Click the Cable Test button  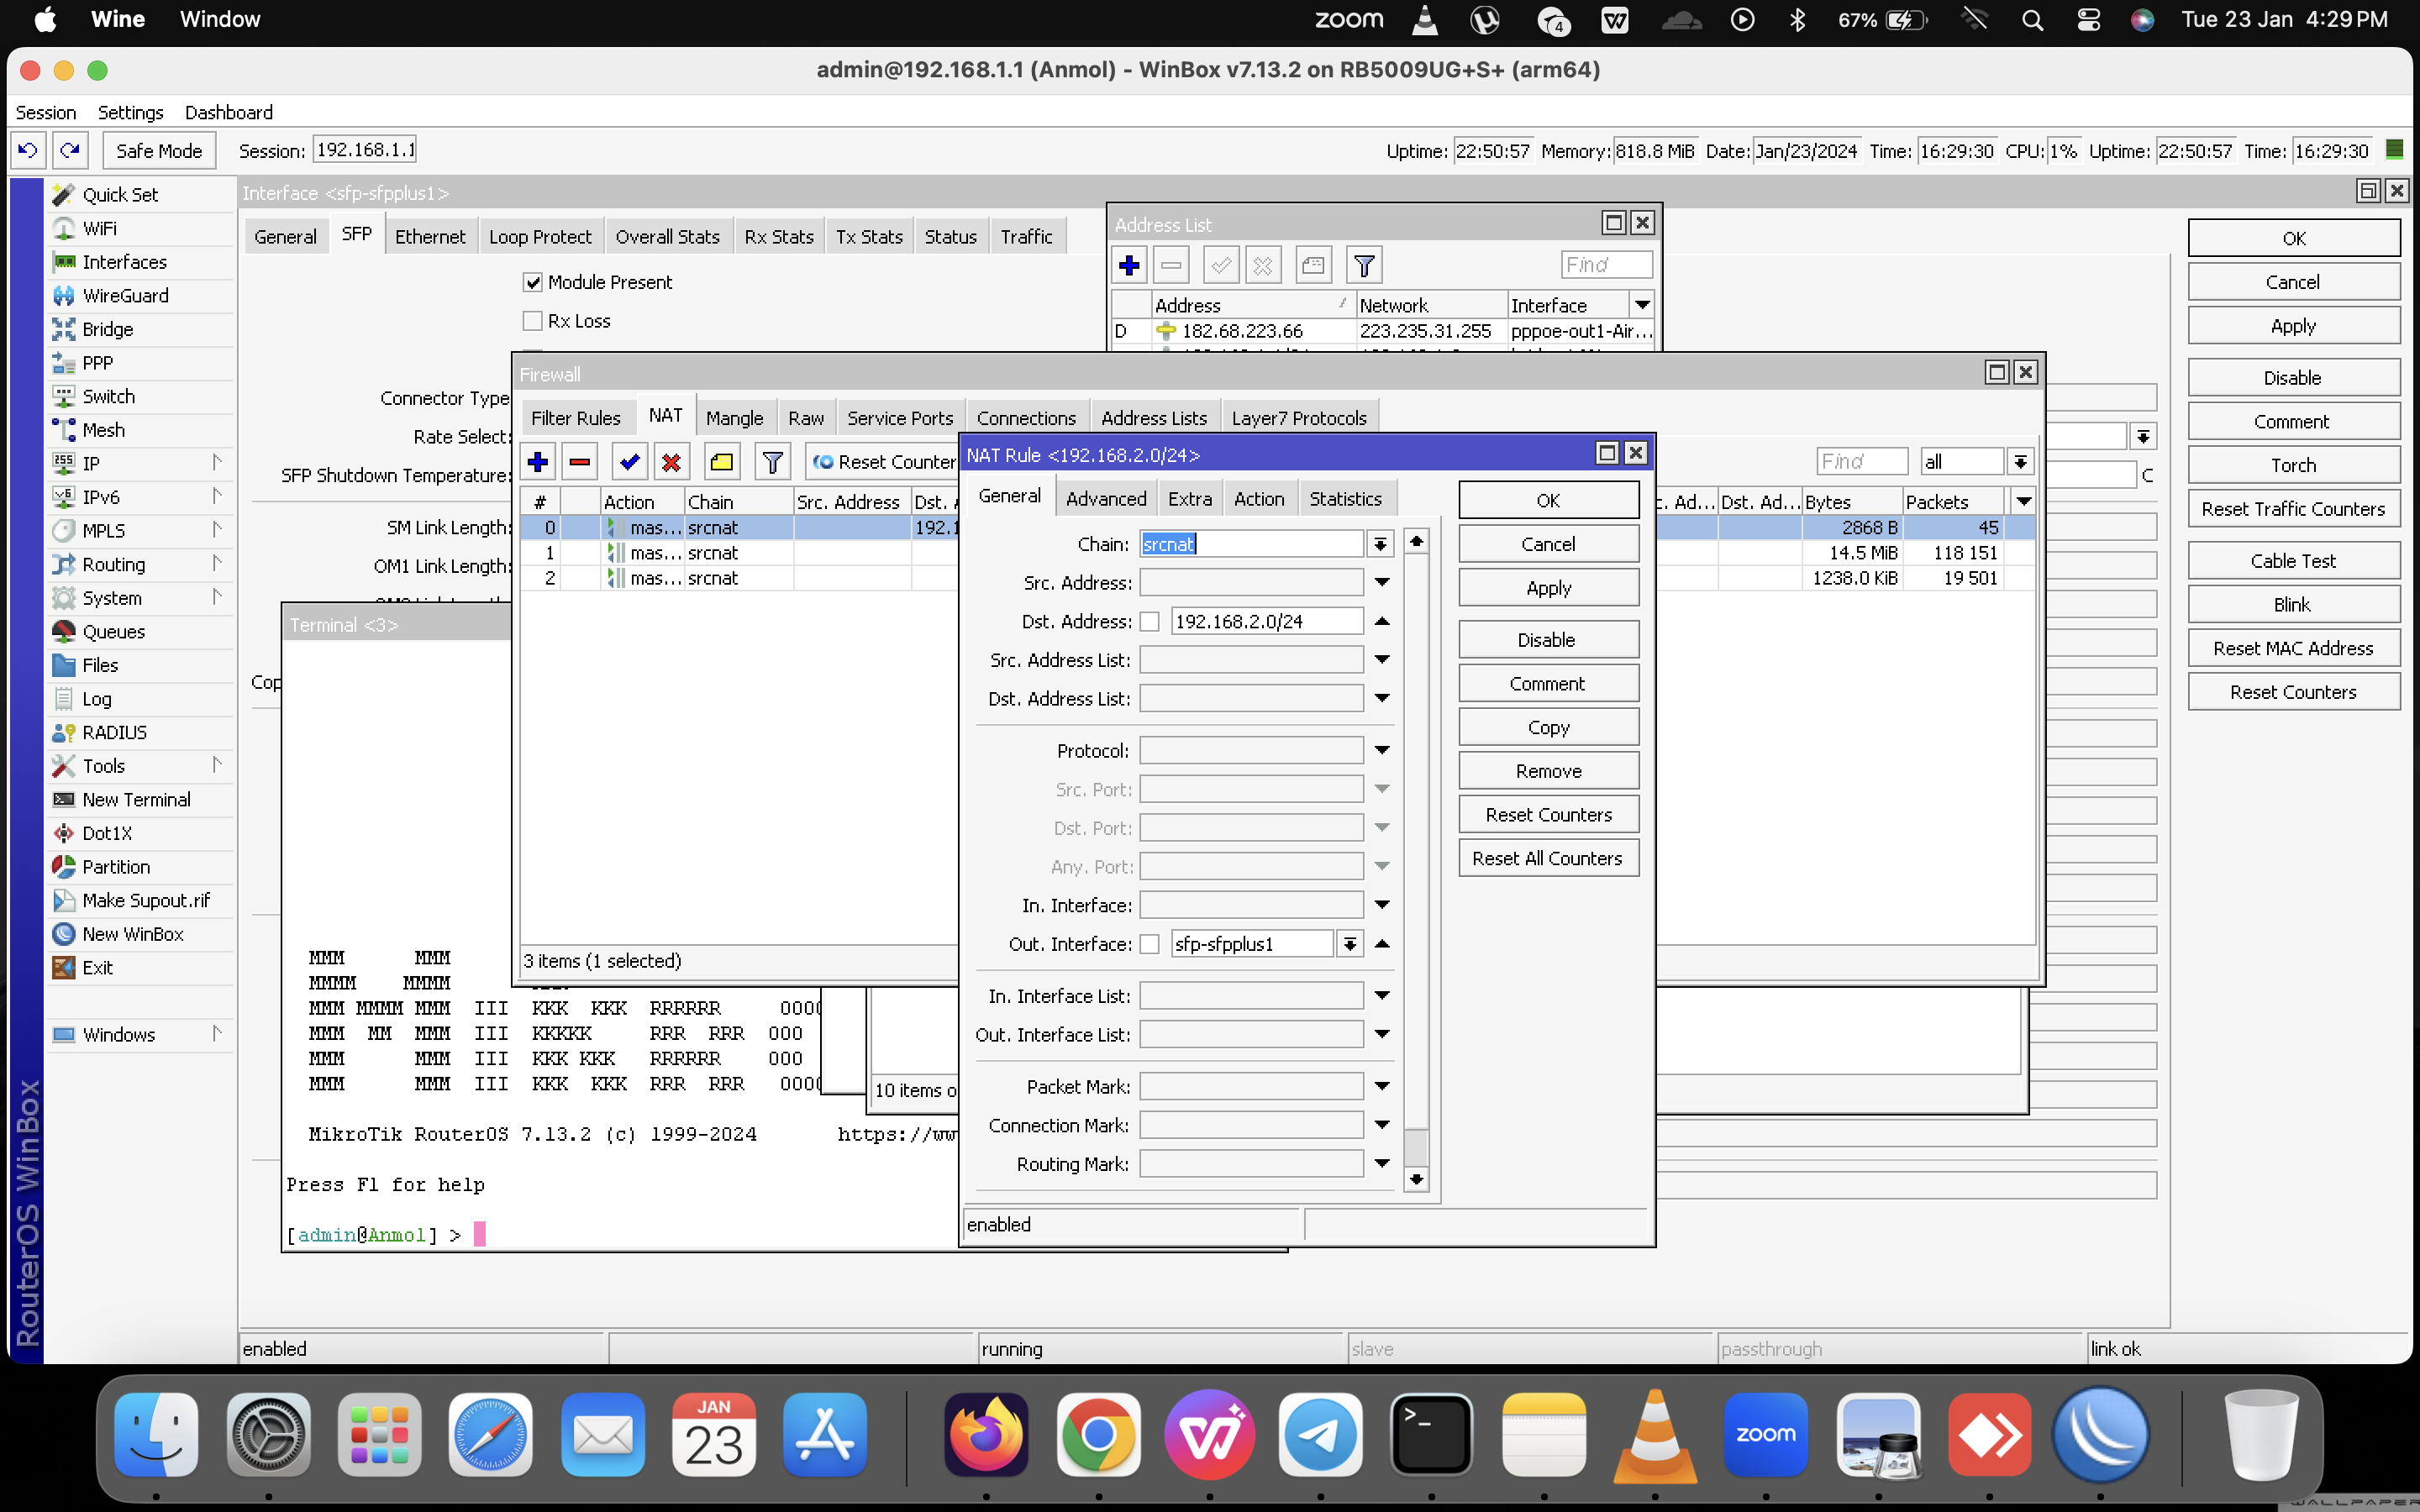coord(2292,561)
